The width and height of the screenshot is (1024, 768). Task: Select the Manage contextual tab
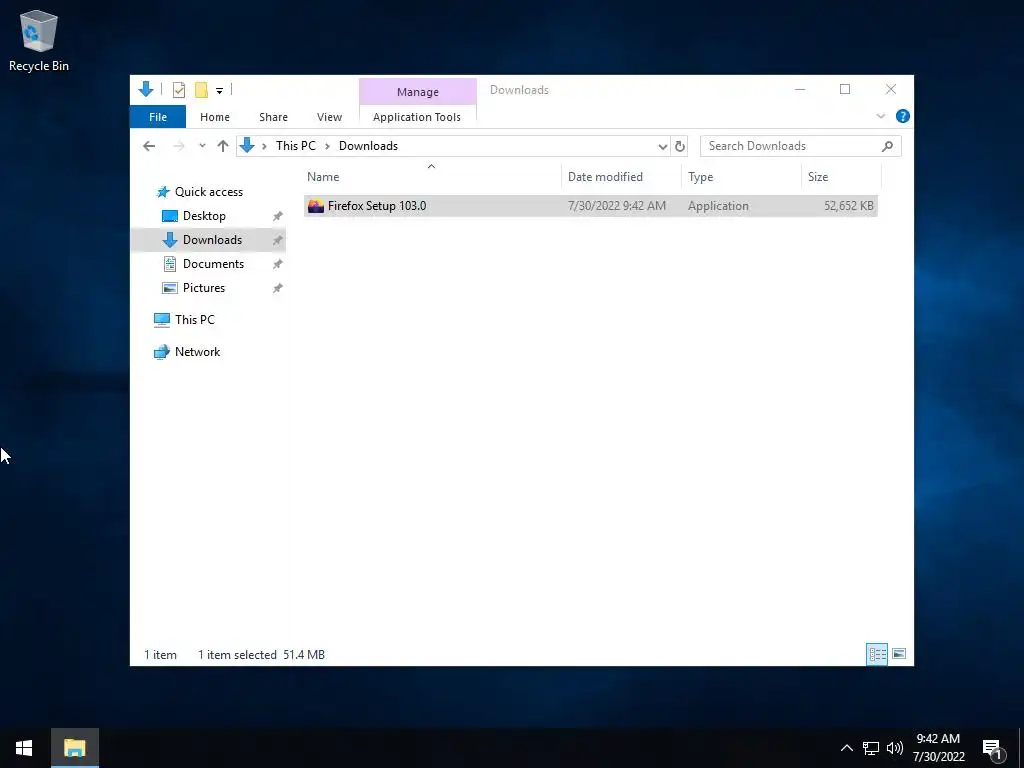(x=417, y=92)
